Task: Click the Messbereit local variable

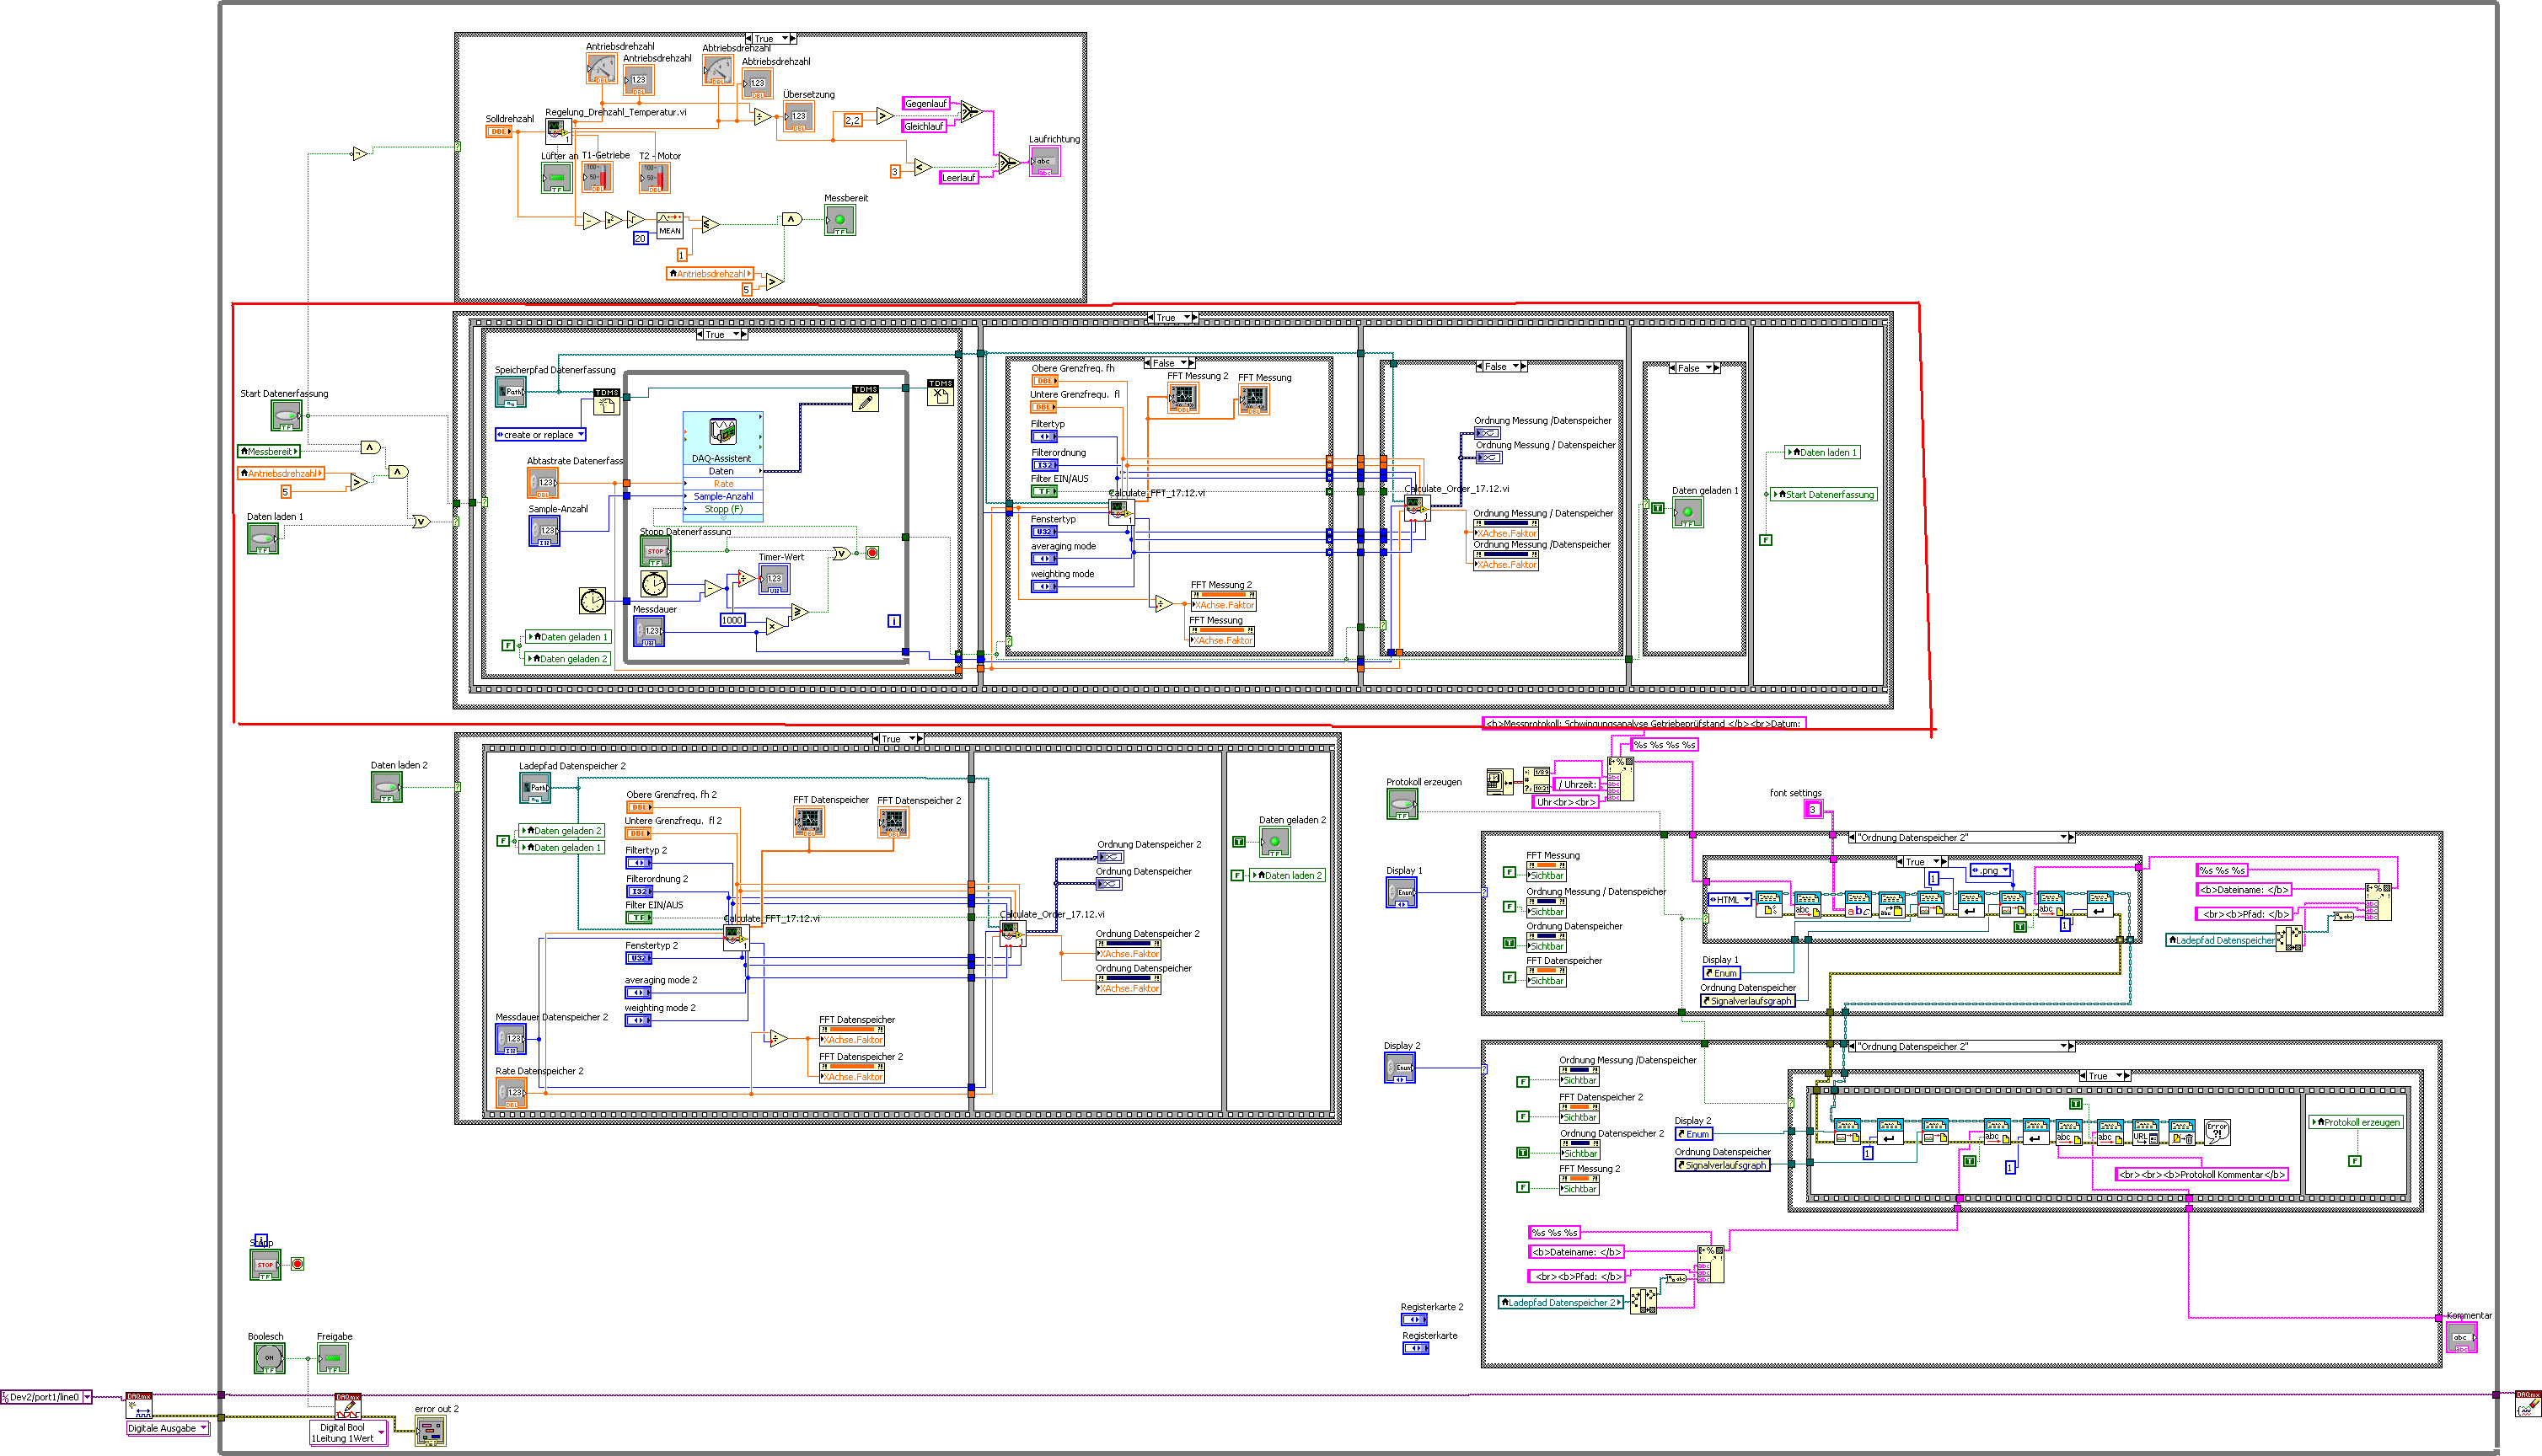Action: click(269, 452)
